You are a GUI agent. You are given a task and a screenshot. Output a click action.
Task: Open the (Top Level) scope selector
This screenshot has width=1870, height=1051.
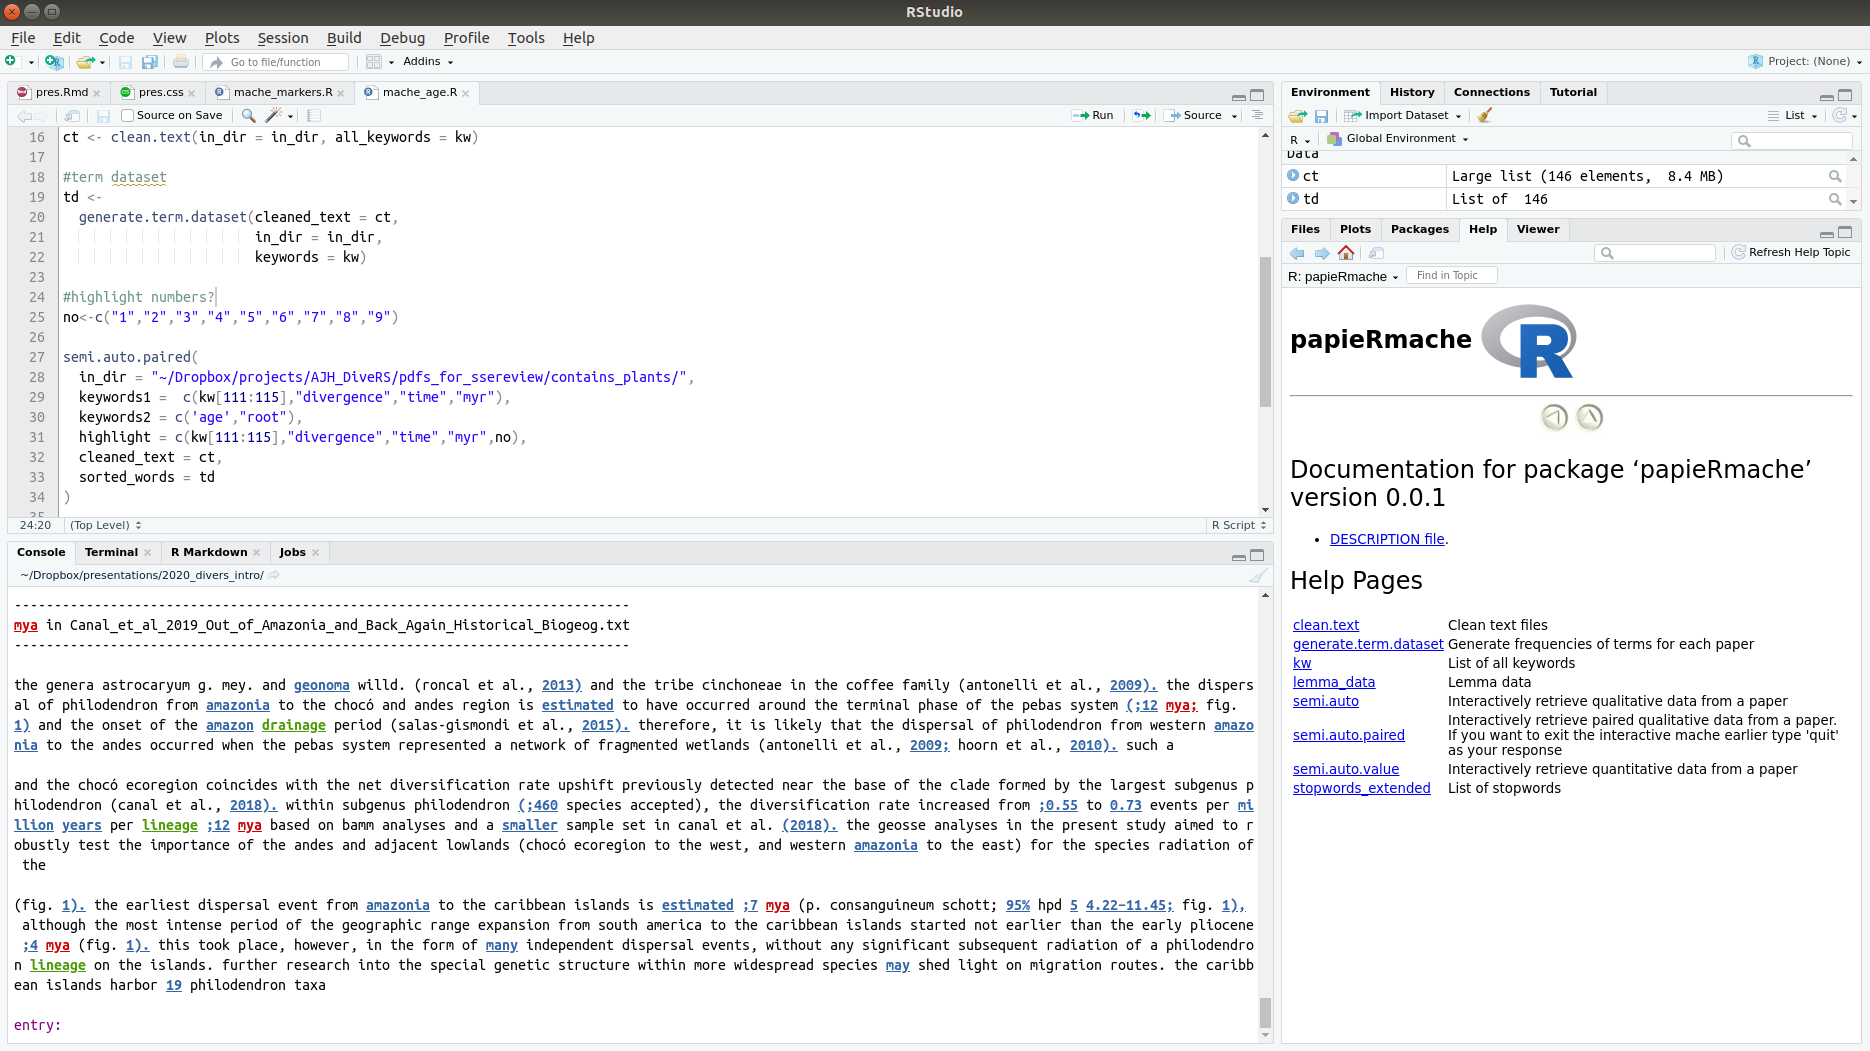click(x=105, y=526)
